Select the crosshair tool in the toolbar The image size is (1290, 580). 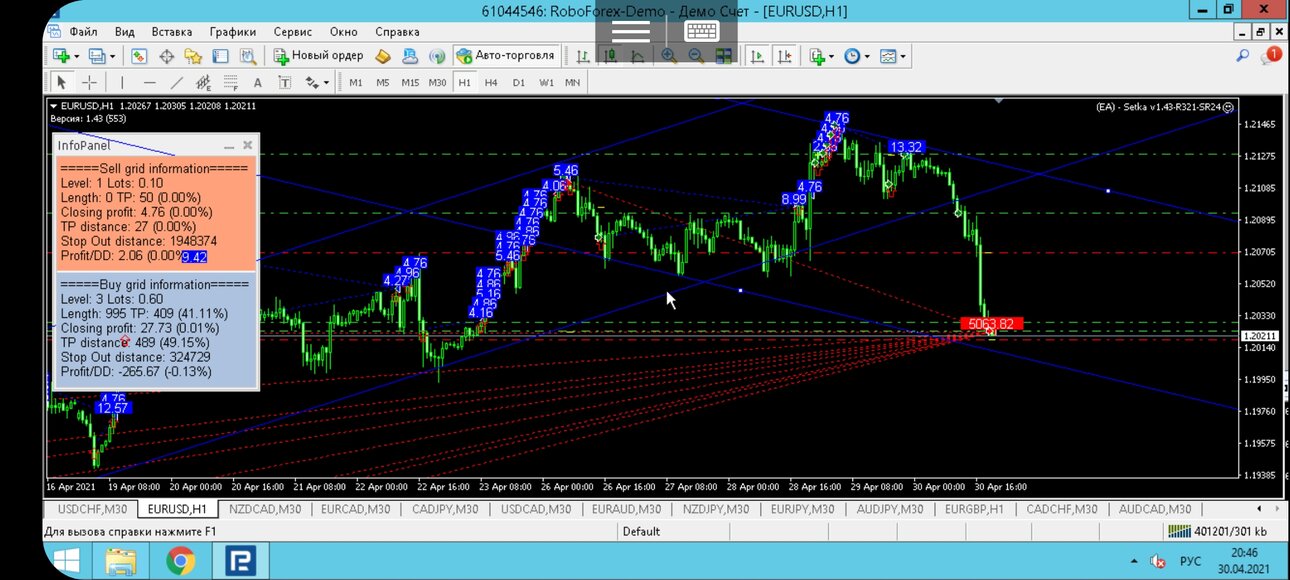pyautogui.click(x=89, y=82)
